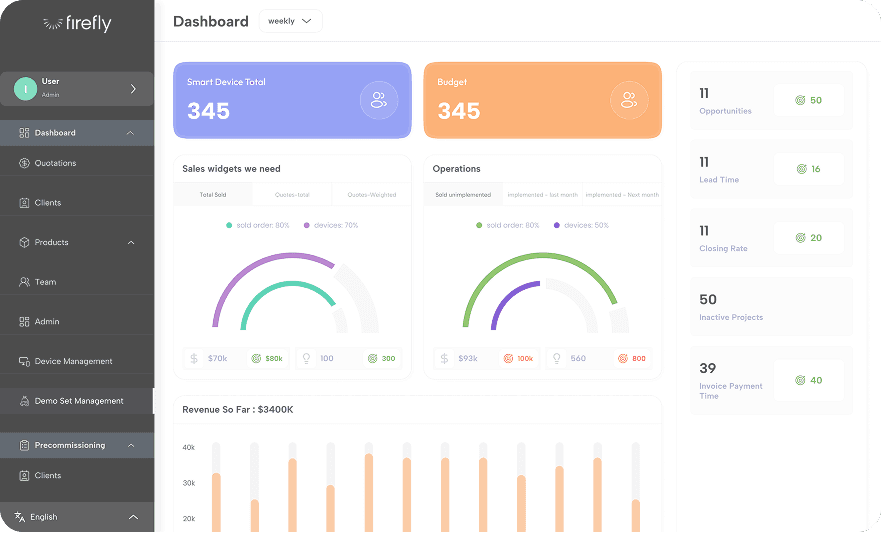
Task: Click the users icon on Budget card
Action: point(629,100)
